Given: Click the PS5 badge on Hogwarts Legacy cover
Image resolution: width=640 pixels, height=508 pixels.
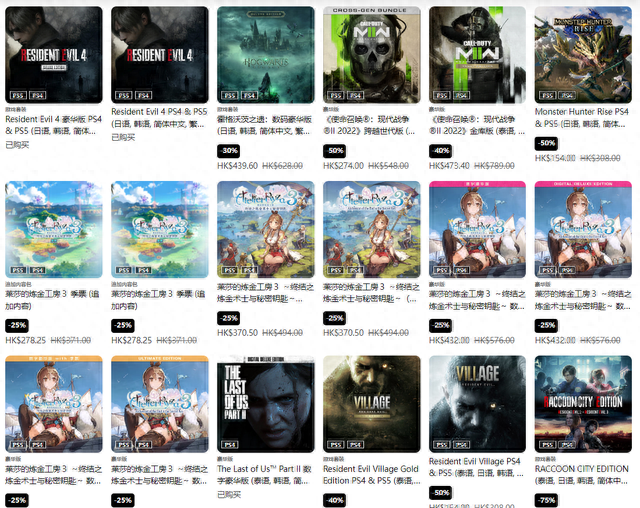Looking at the screenshot, I should [230, 95].
